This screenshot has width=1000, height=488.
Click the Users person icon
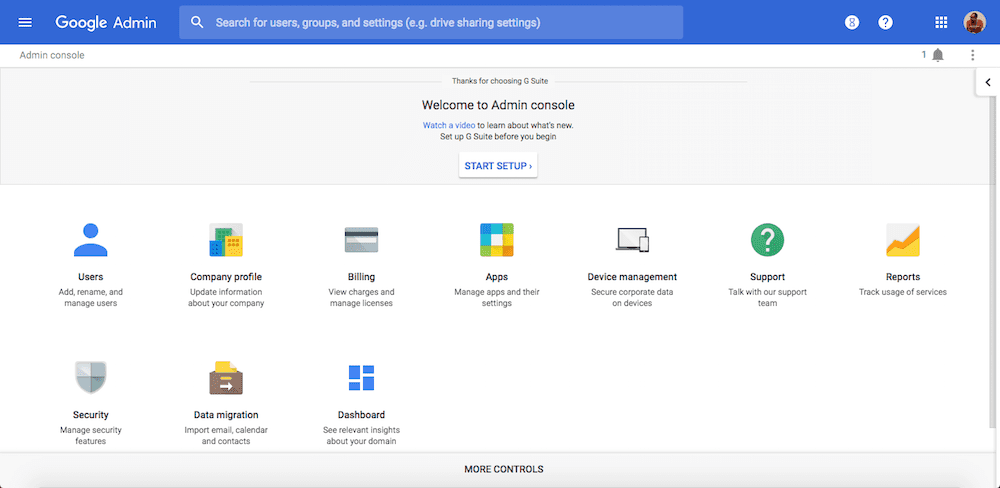coord(91,240)
